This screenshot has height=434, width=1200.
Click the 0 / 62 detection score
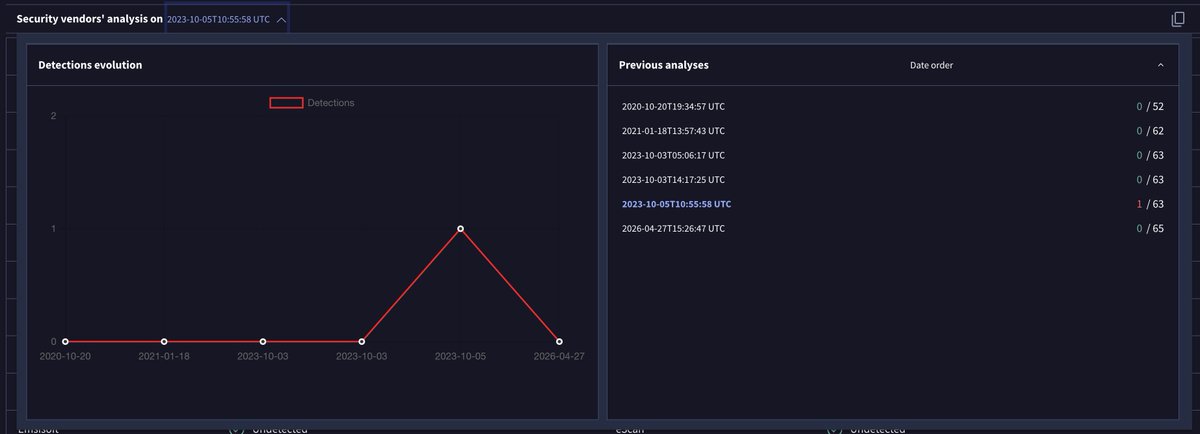1149,130
